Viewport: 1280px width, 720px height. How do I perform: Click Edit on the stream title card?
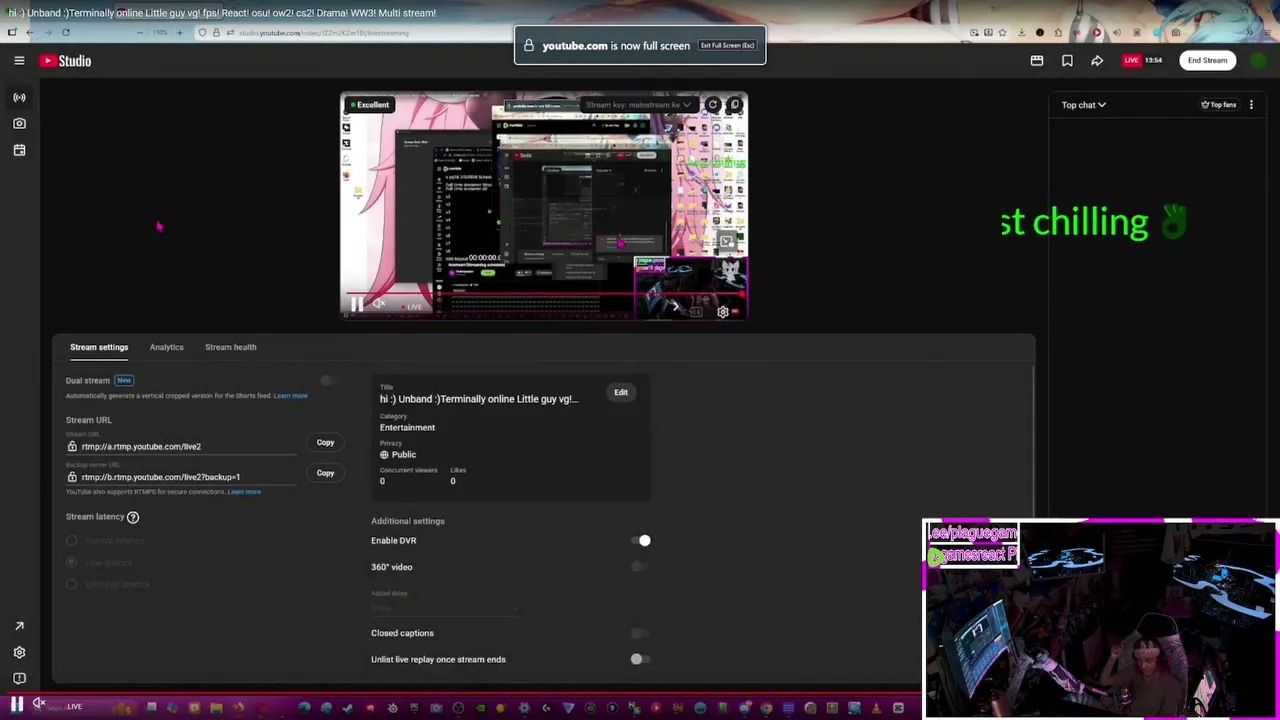point(621,392)
